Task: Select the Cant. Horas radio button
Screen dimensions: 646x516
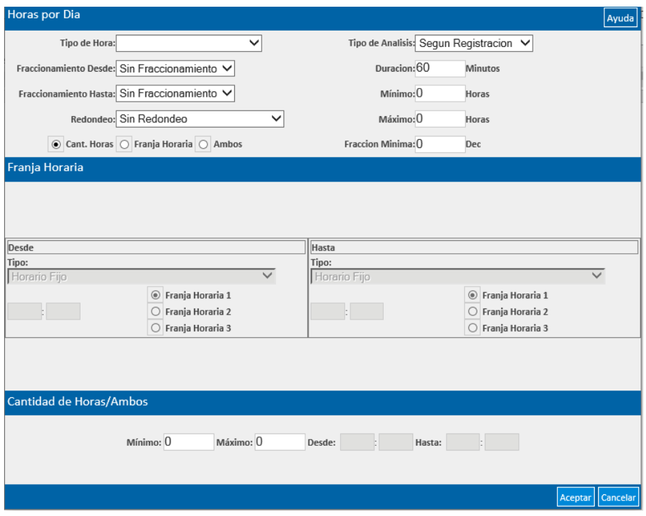Action: 56,144
